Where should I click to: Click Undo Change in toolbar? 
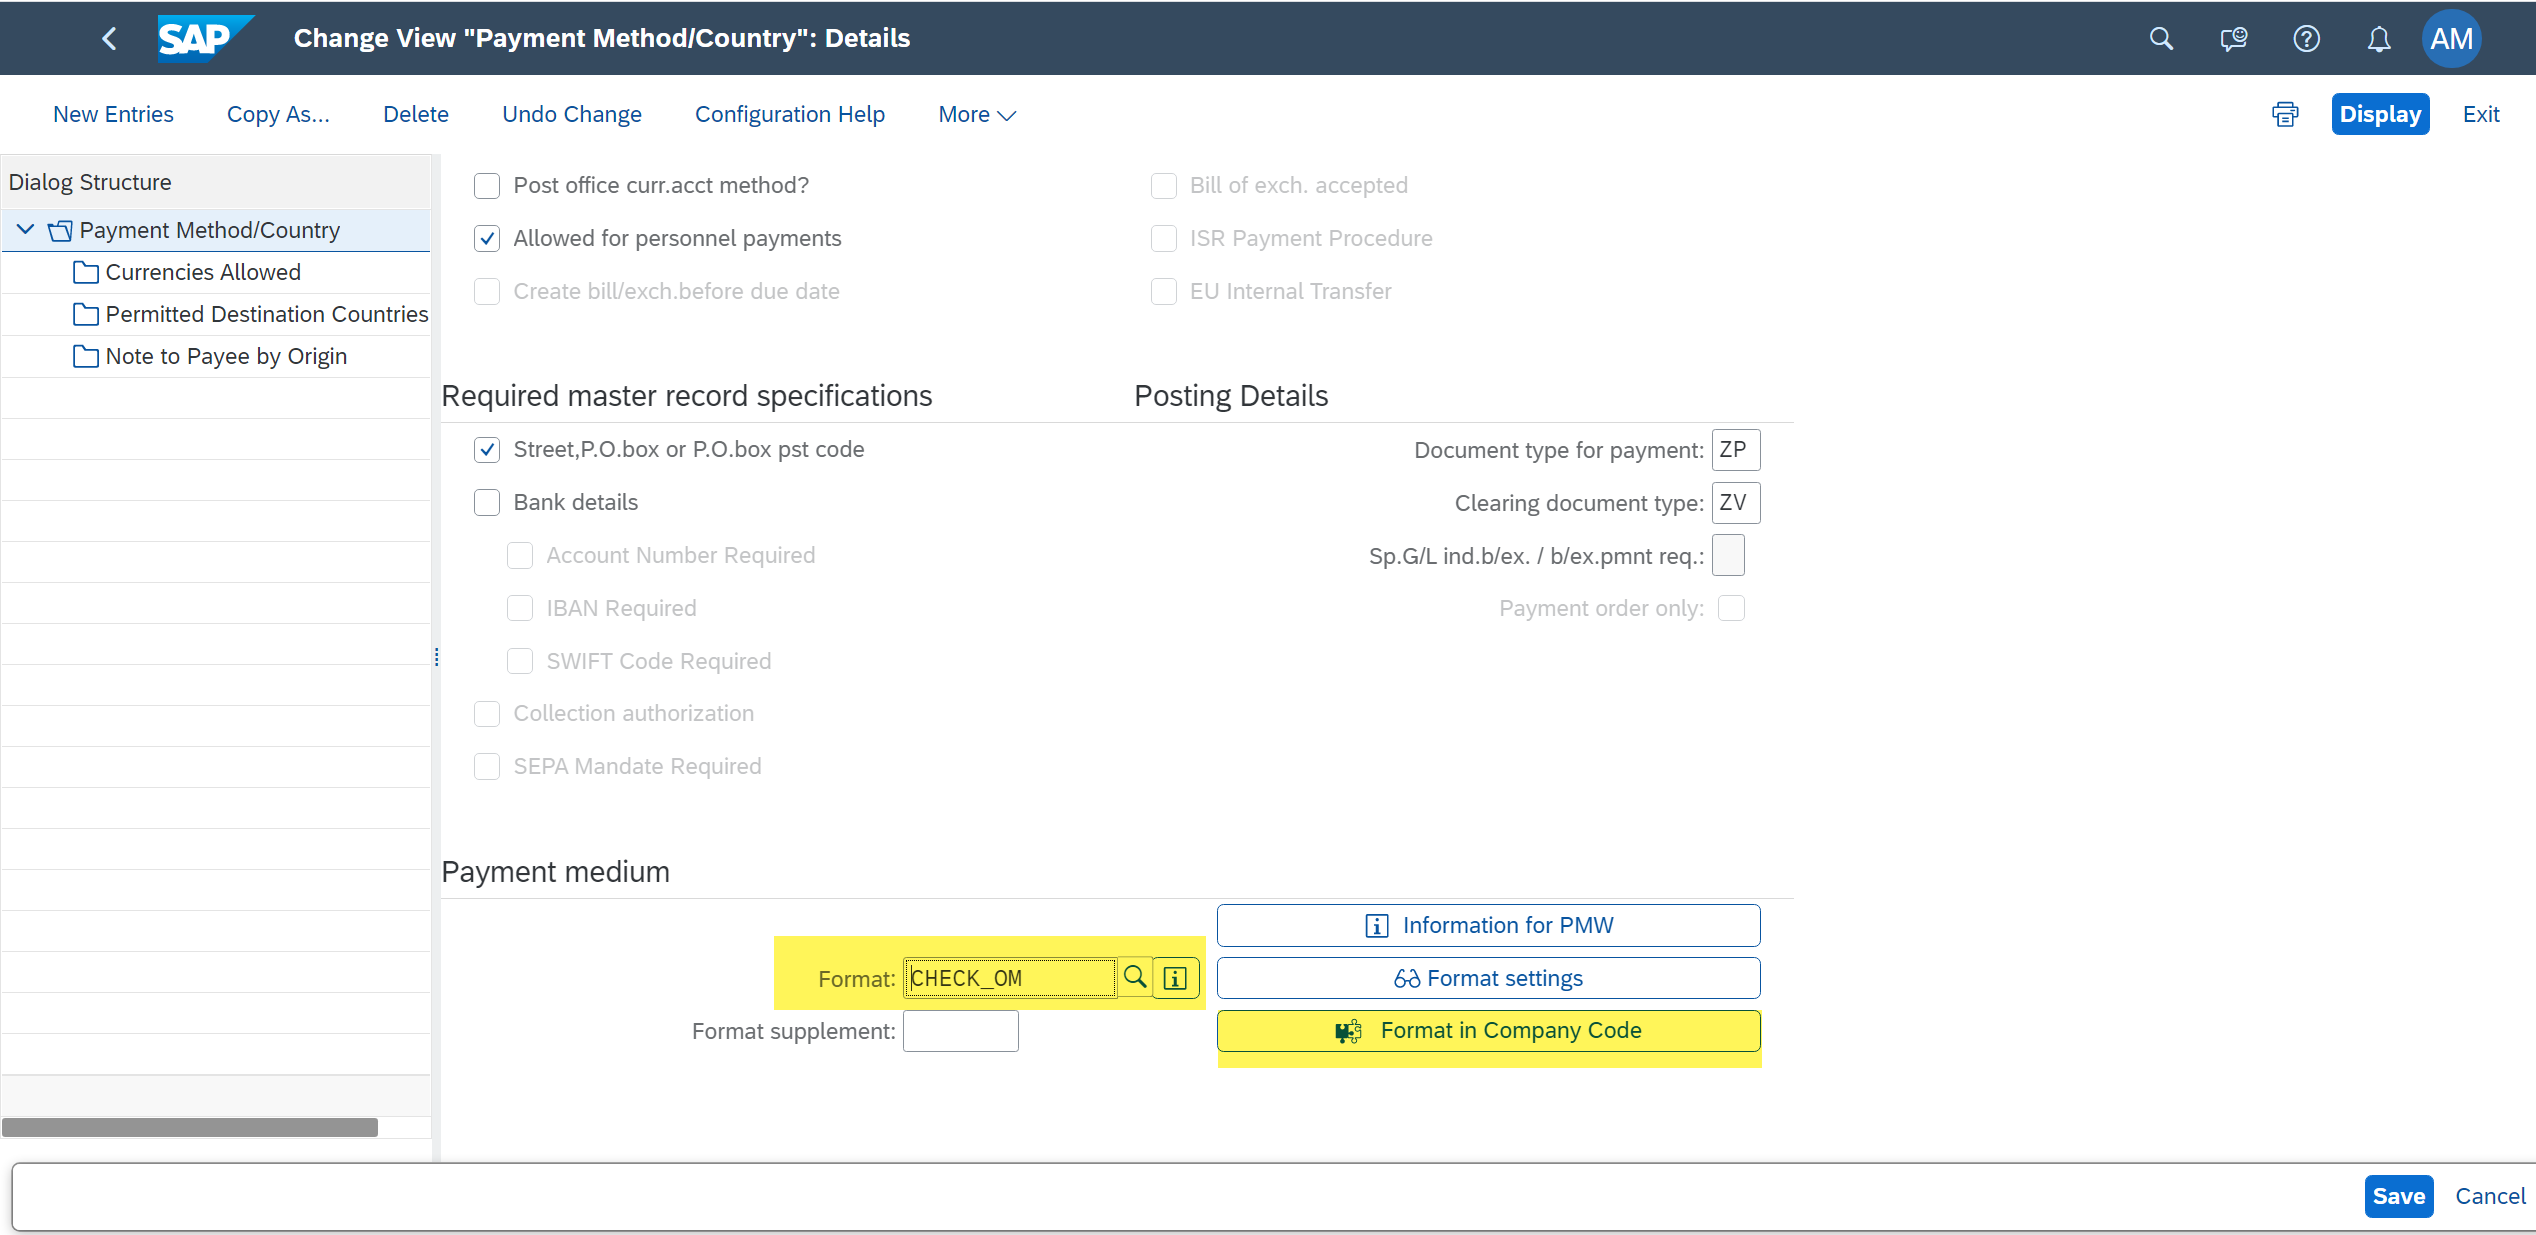pos(572,114)
